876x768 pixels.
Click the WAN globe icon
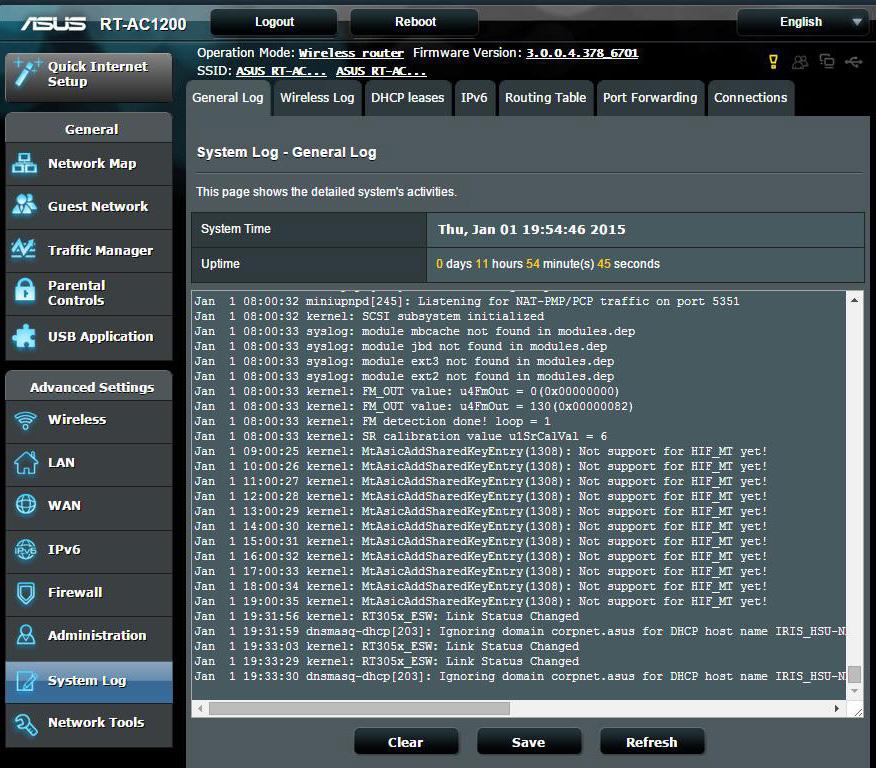(26, 504)
